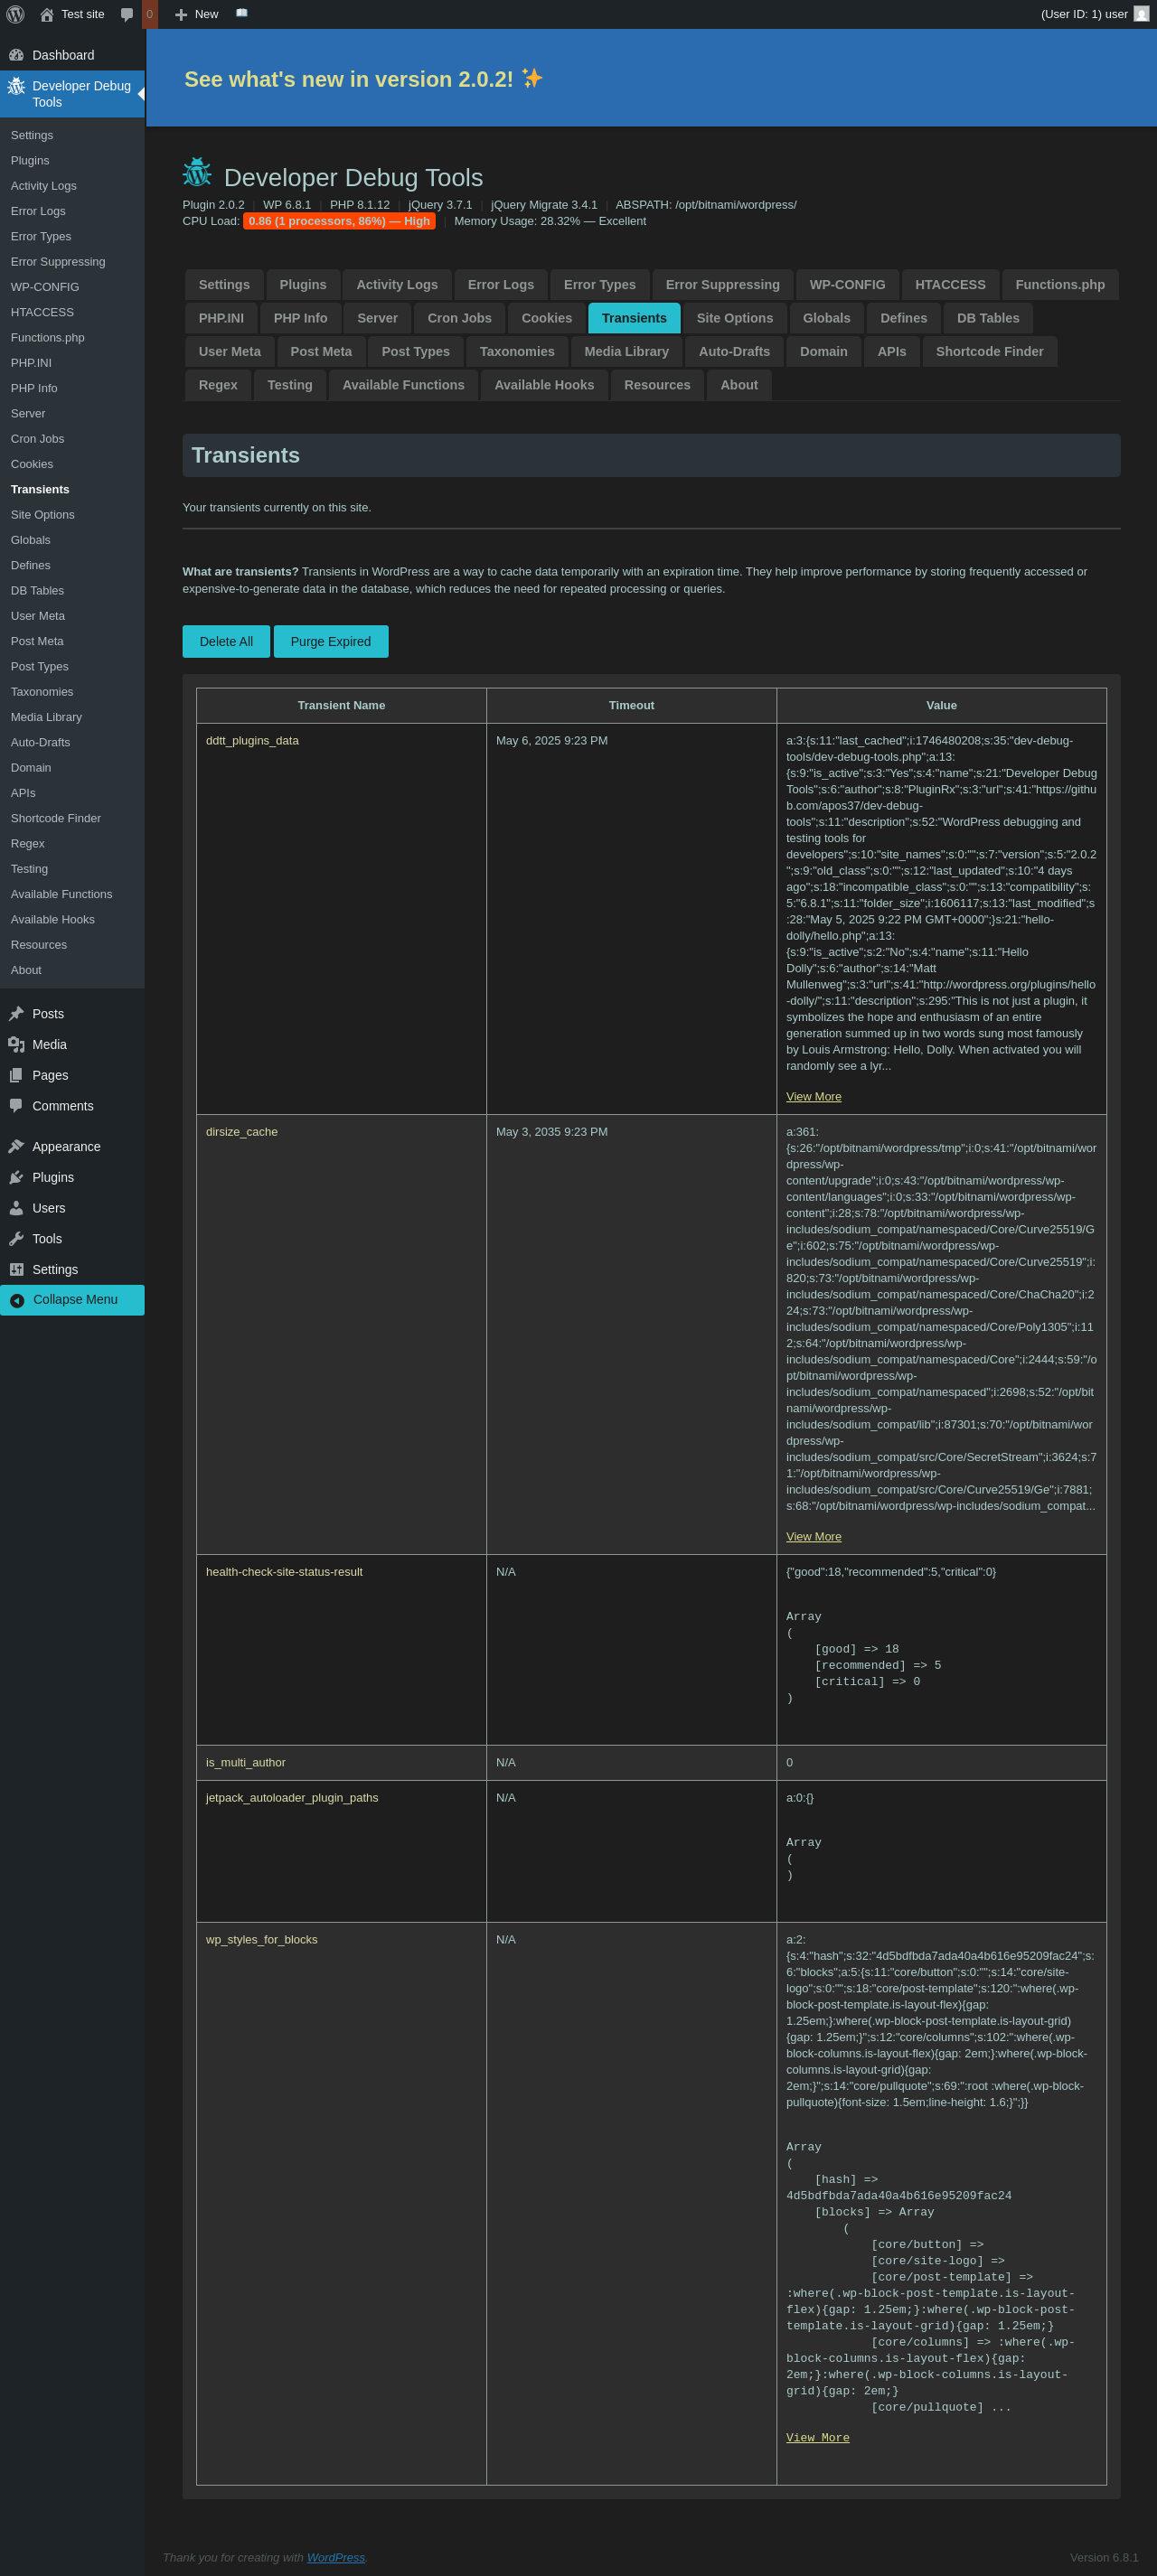This screenshot has height=2576, width=1157.
Task: Switch to the Cron Jobs tab
Action: tap(459, 318)
